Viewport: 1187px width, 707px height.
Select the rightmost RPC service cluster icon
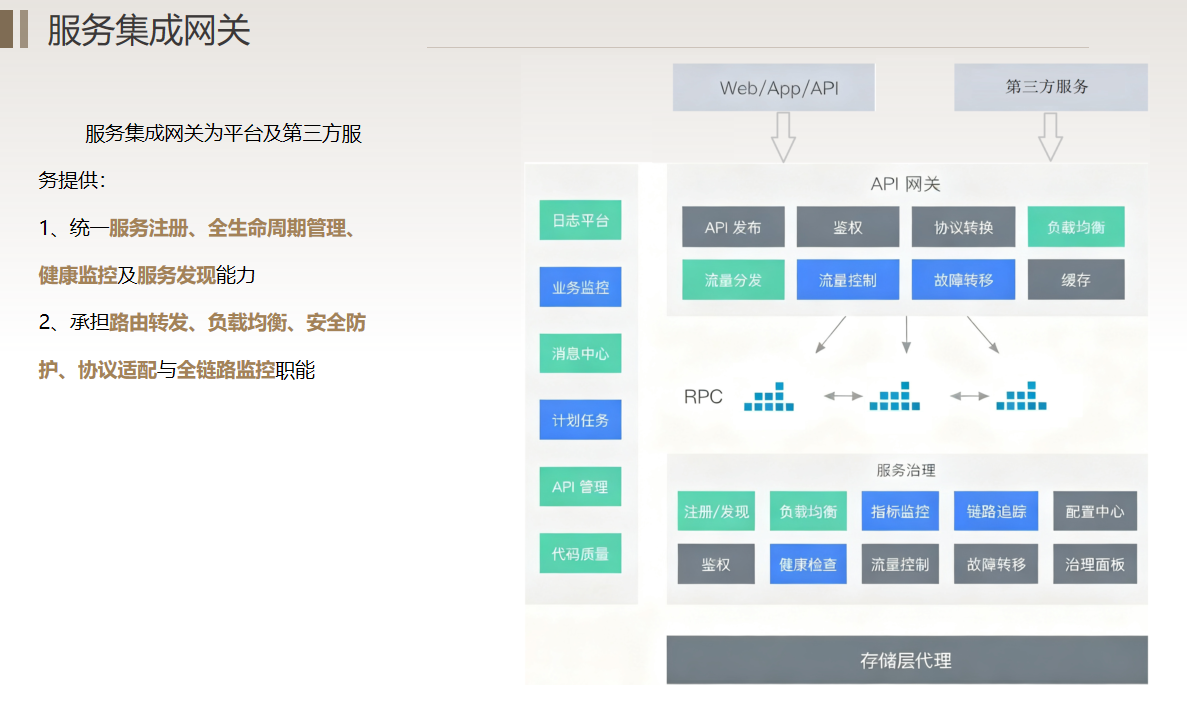click(x=1021, y=397)
